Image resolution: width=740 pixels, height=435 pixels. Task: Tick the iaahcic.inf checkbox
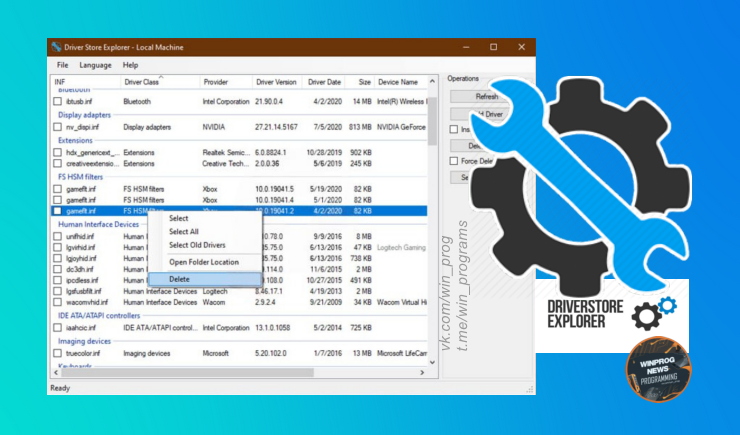point(58,327)
